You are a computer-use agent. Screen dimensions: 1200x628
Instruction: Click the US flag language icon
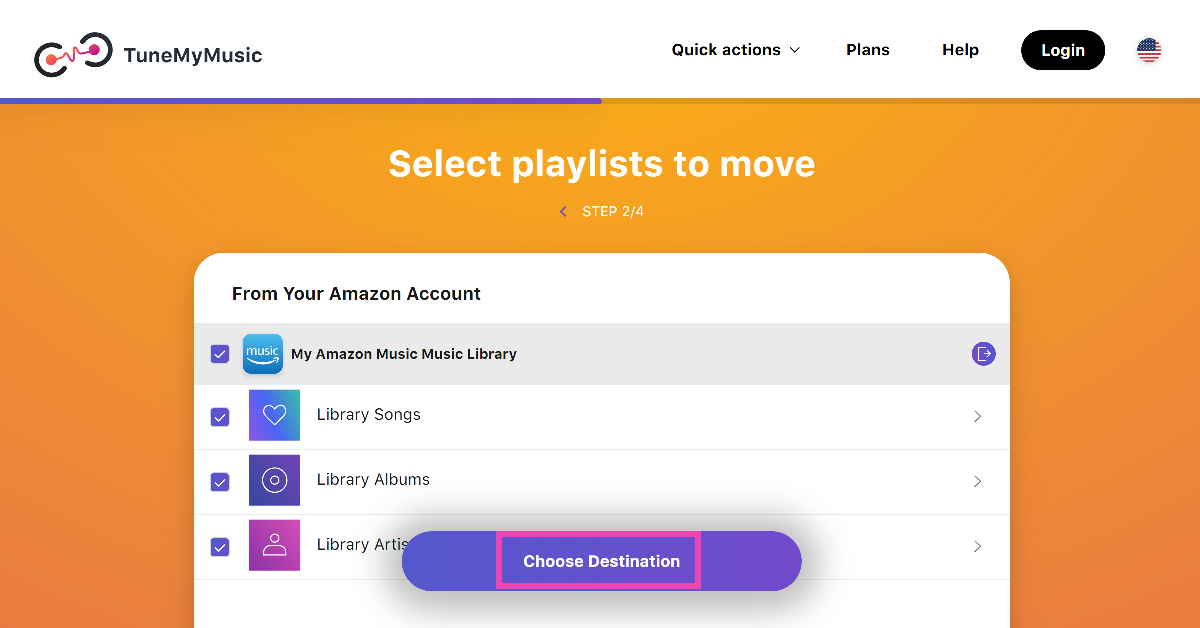(1149, 50)
